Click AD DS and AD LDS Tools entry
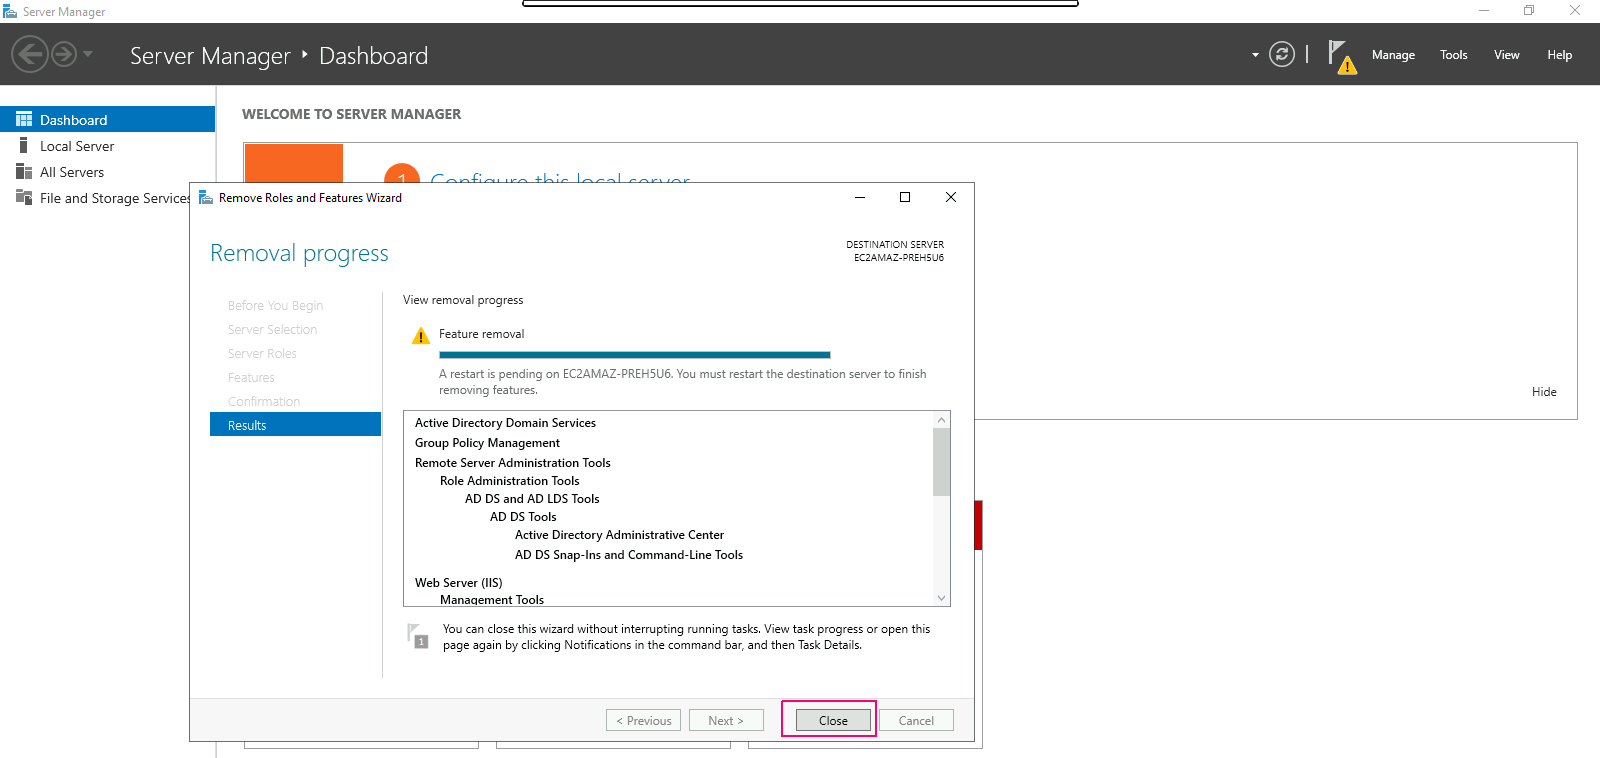1600x758 pixels. (x=532, y=499)
